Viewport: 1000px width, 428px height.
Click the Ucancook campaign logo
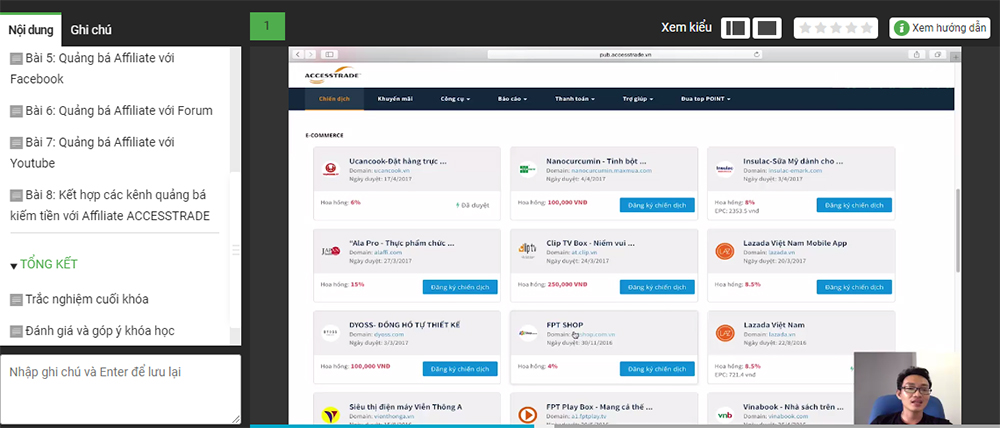coord(330,169)
